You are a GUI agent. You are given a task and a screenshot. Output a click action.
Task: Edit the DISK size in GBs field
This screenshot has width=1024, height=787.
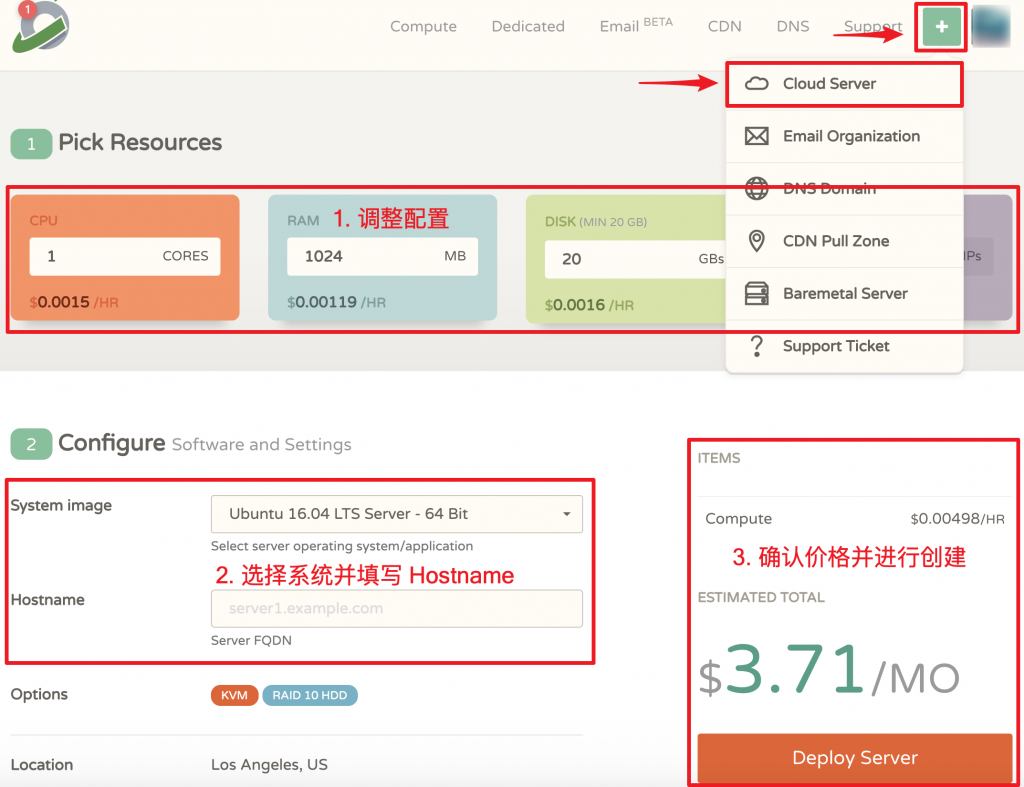(635, 259)
